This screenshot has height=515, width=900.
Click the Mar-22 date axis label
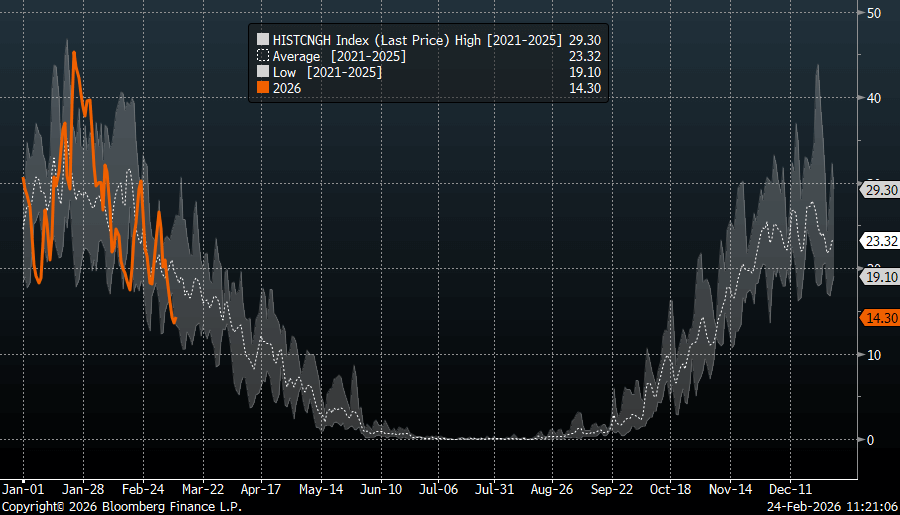pos(203,490)
